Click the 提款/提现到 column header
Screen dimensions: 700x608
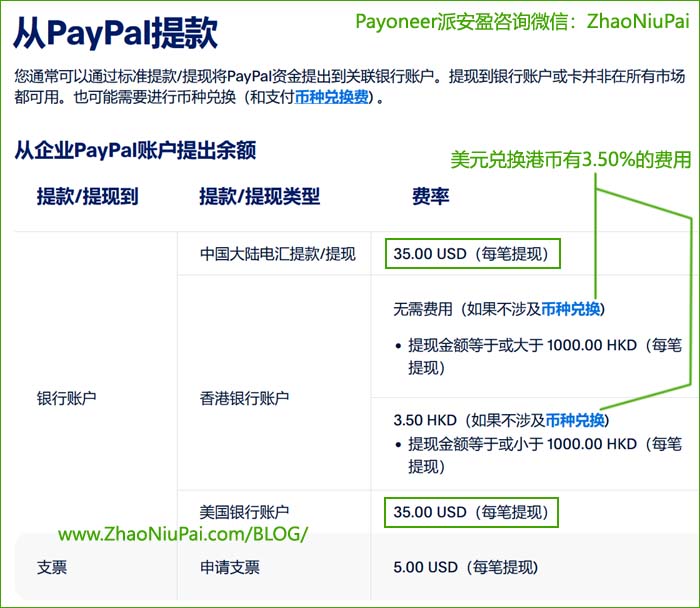click(88, 196)
